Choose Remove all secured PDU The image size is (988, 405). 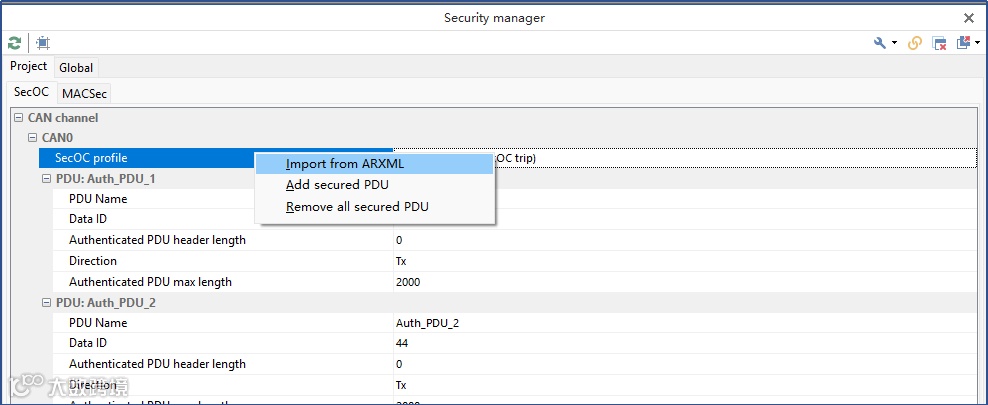(357, 207)
